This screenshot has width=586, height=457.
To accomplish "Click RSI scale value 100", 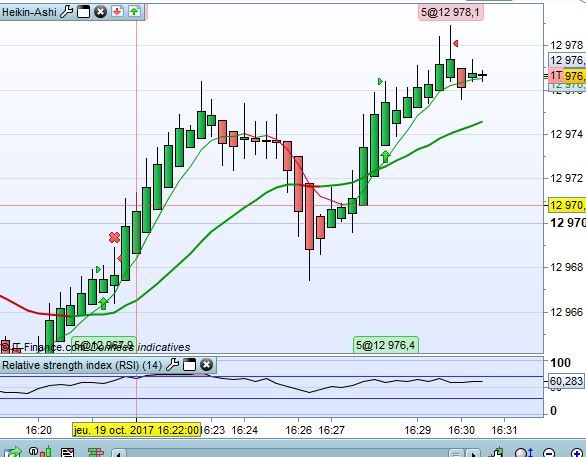I will [x=560, y=362].
